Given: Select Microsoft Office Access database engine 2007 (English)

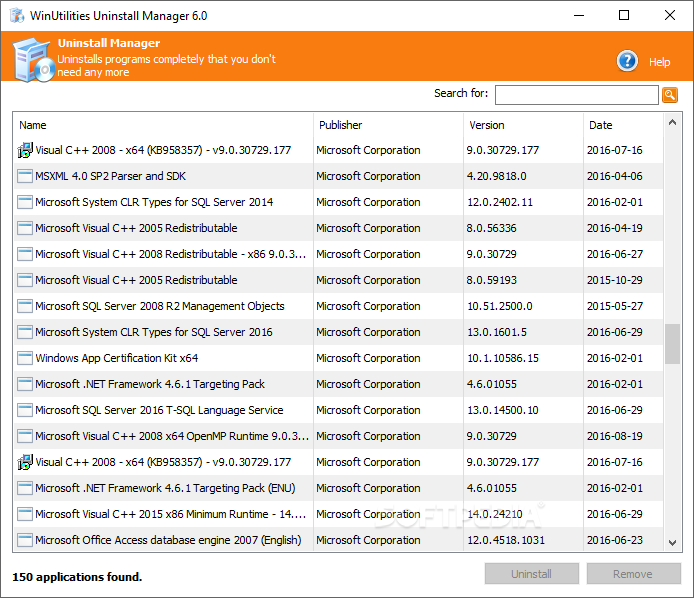Looking at the screenshot, I should tap(168, 540).
